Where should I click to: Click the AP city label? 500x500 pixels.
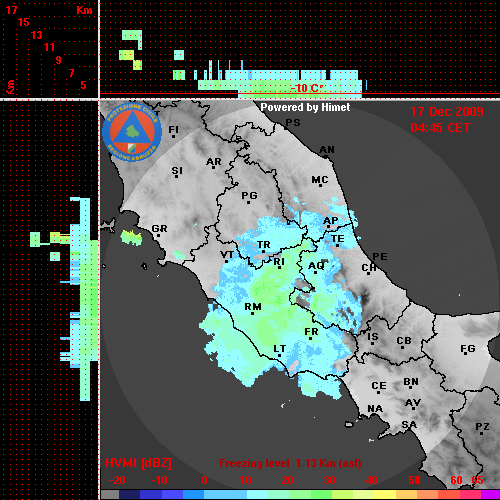click(x=331, y=221)
